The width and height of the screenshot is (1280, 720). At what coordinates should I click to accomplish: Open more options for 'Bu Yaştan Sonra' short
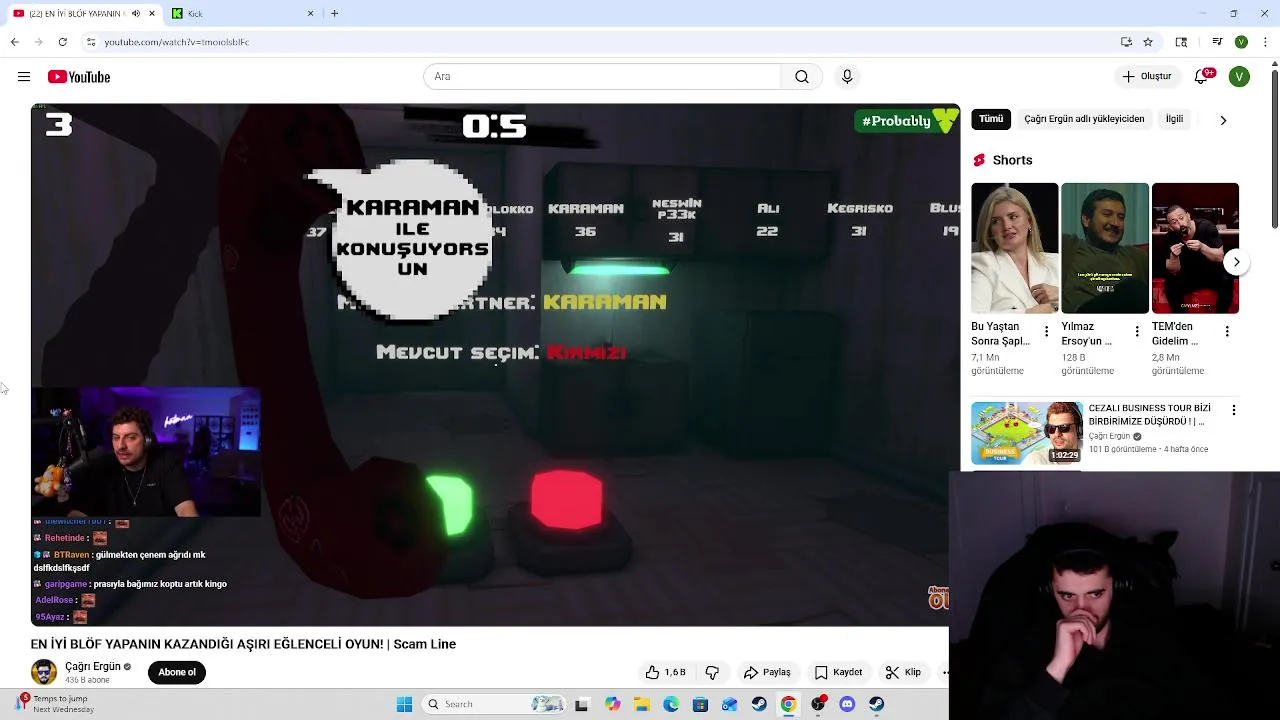coord(1047,331)
